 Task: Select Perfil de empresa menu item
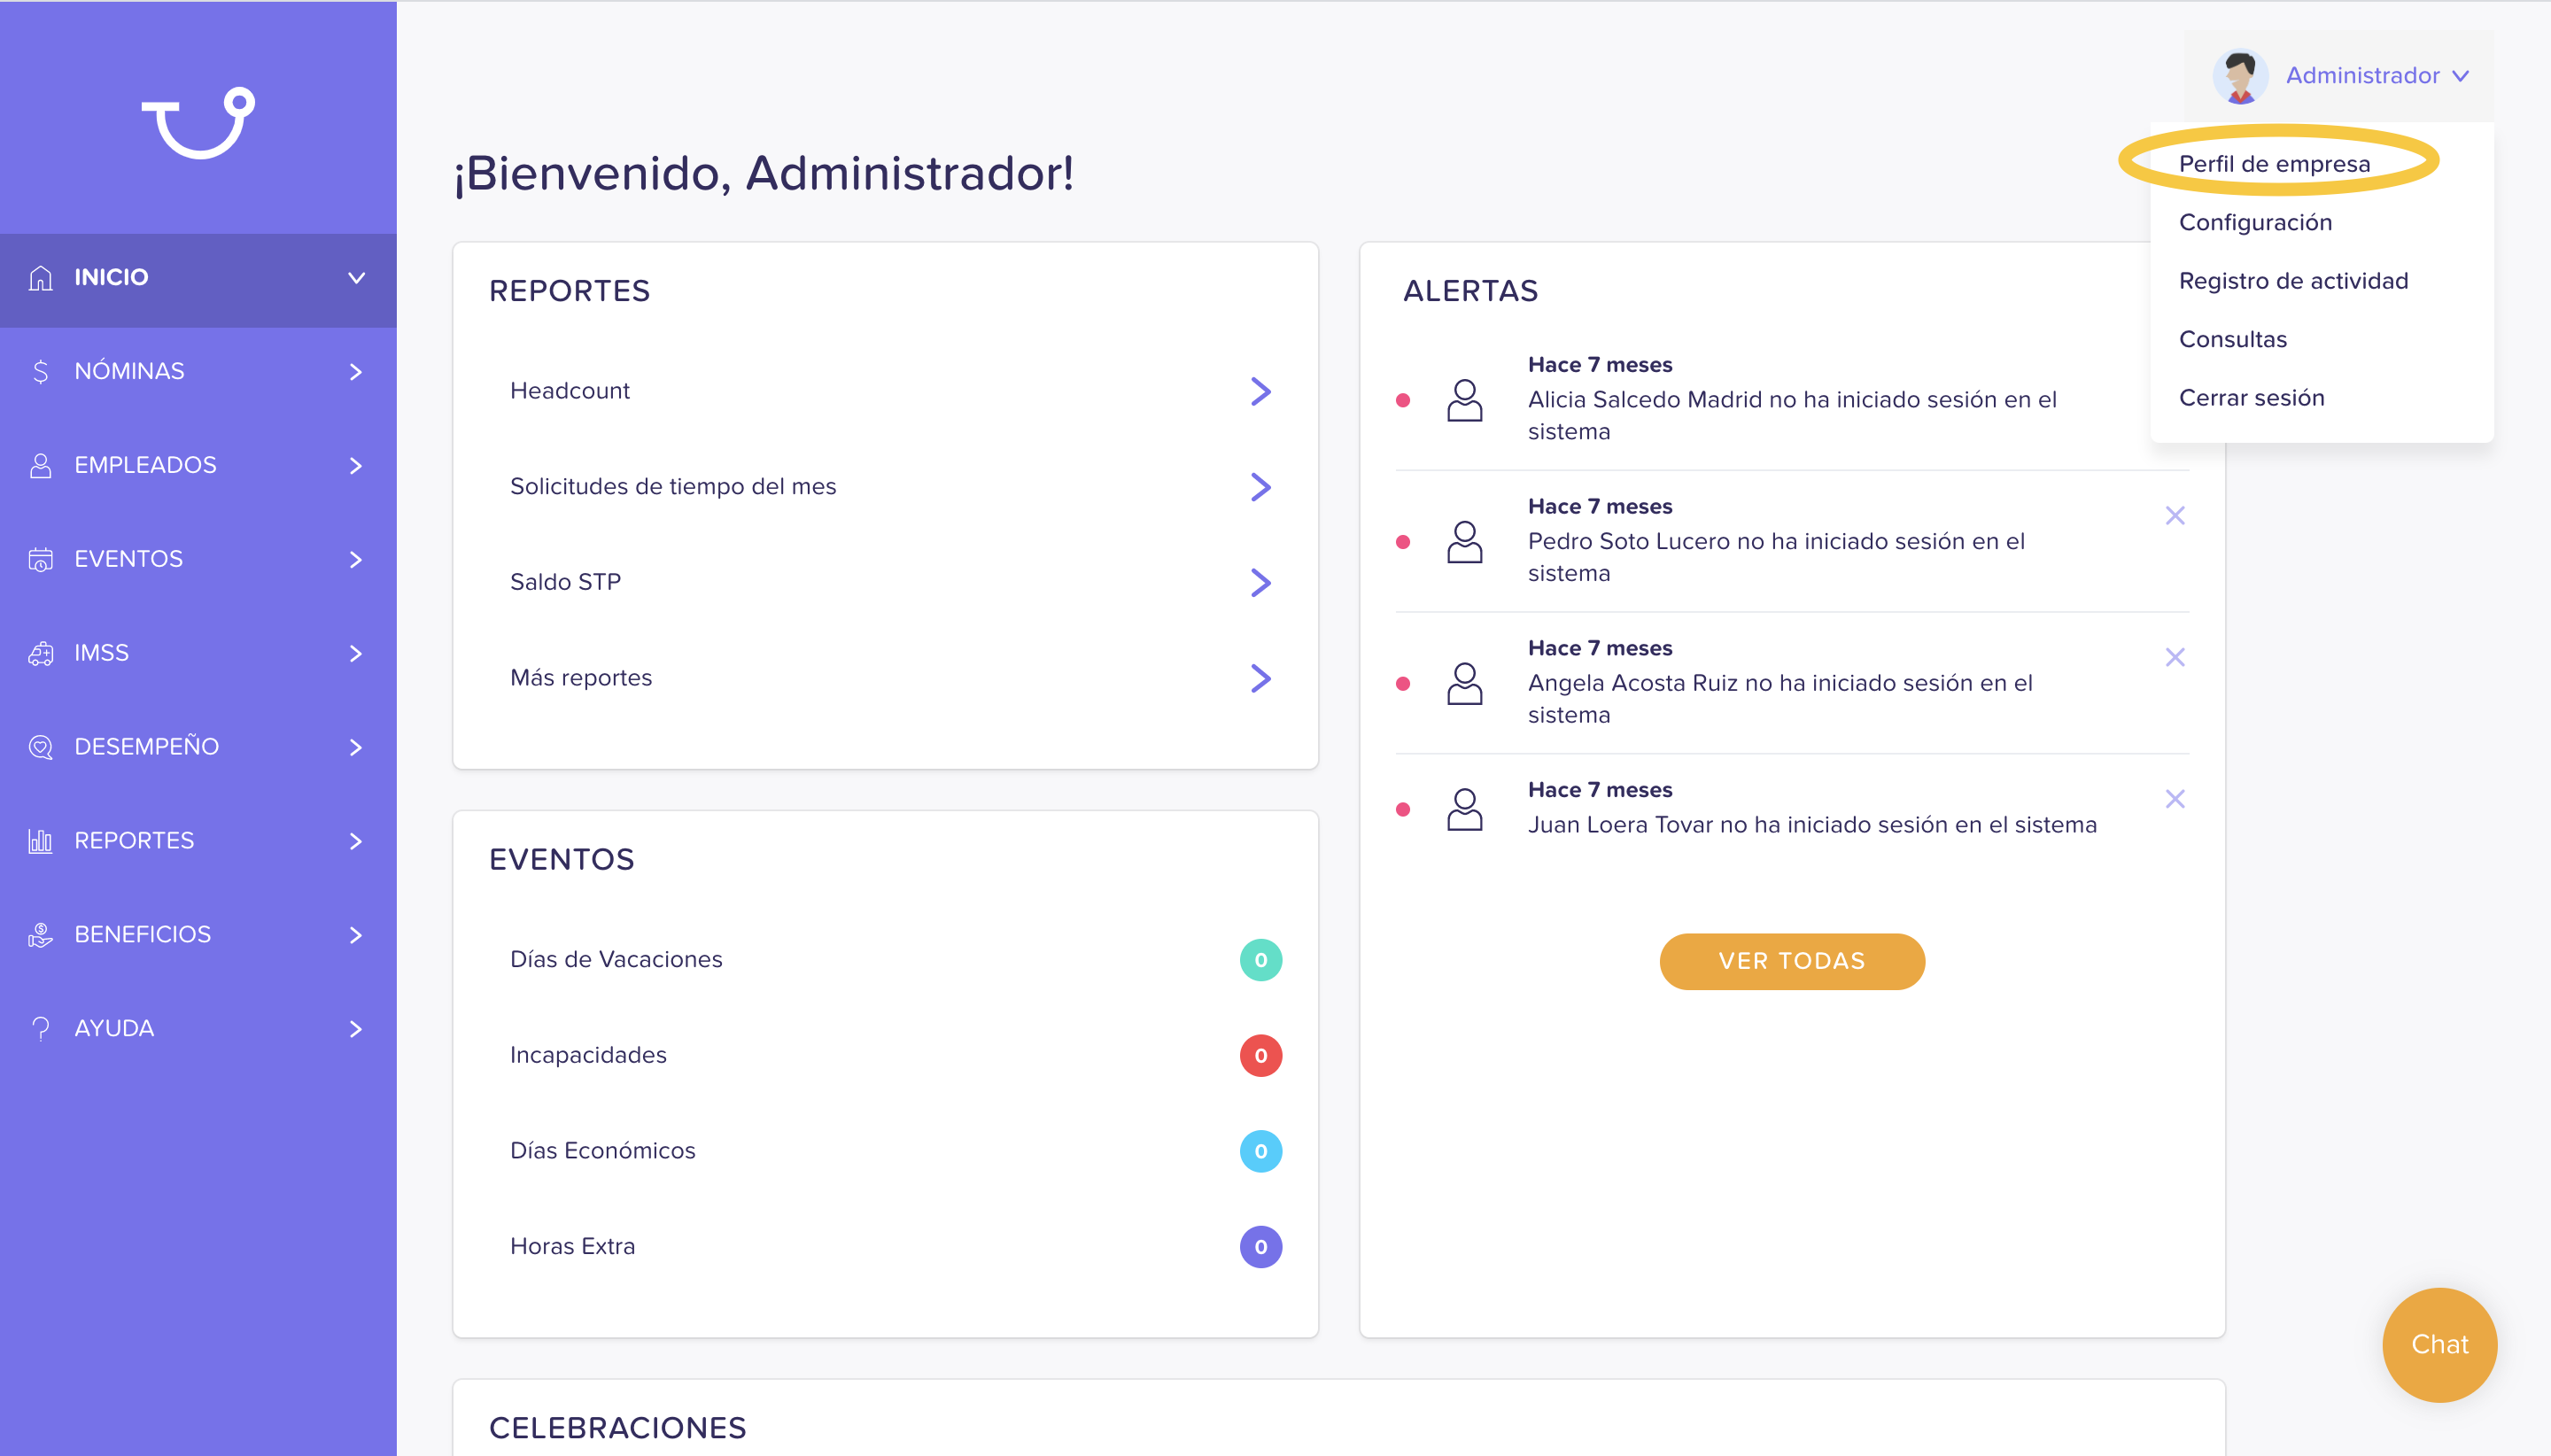pyautogui.click(x=2274, y=164)
